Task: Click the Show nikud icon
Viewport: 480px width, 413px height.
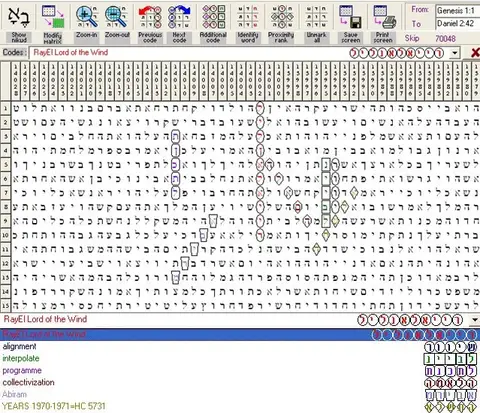Action: tap(19, 17)
